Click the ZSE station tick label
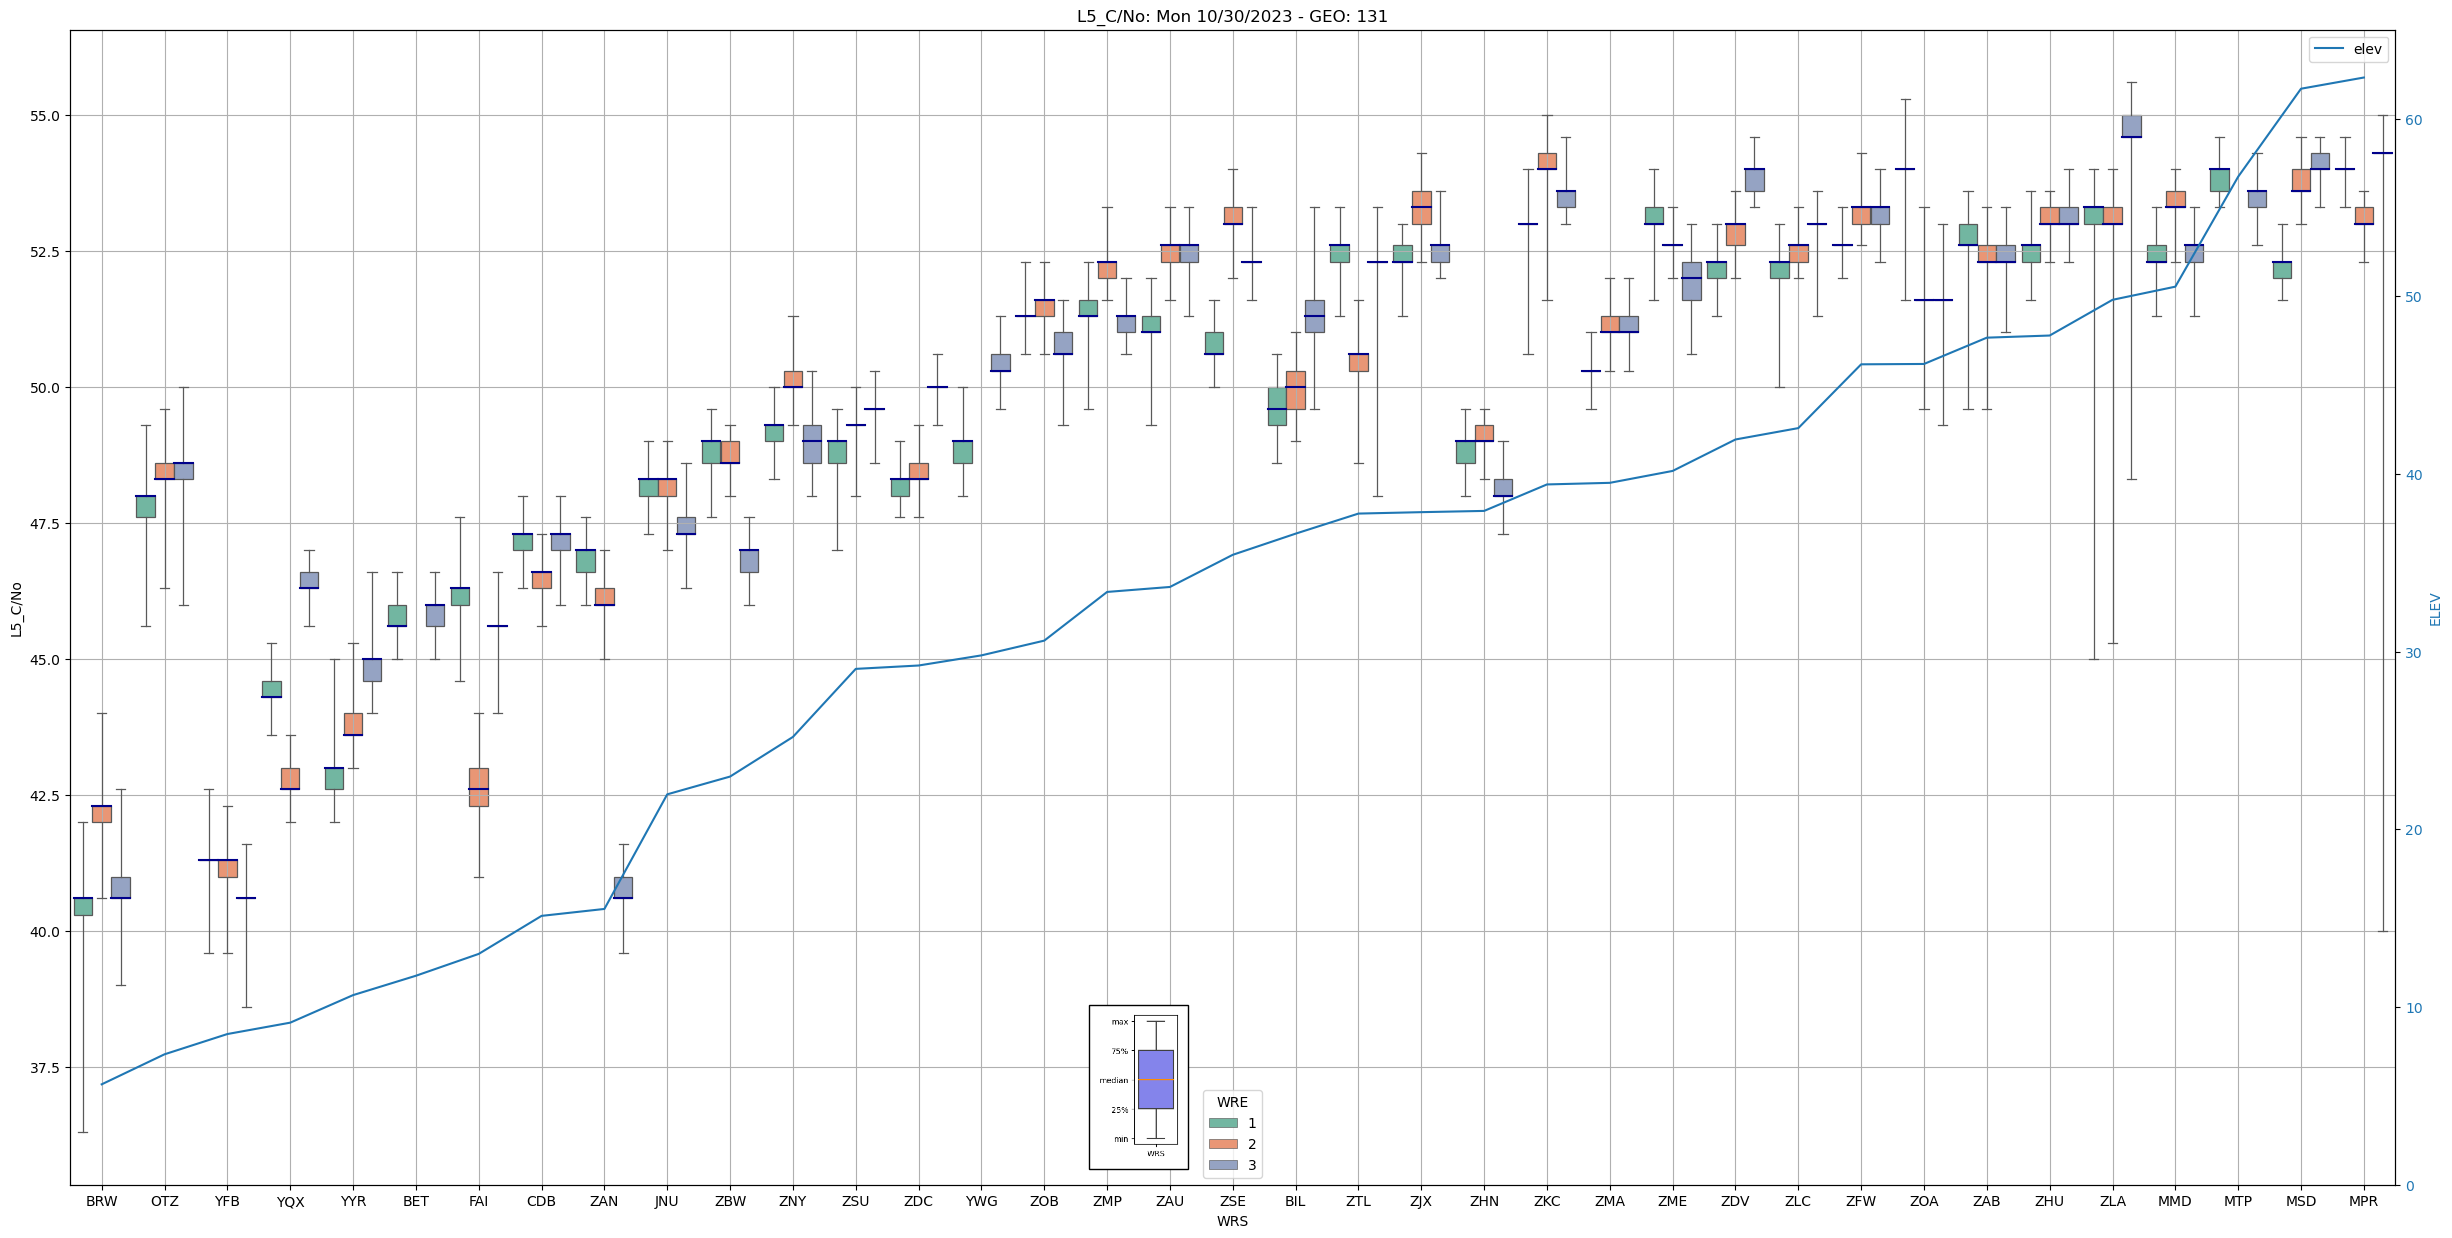2452x1238 pixels. [x=1233, y=1201]
